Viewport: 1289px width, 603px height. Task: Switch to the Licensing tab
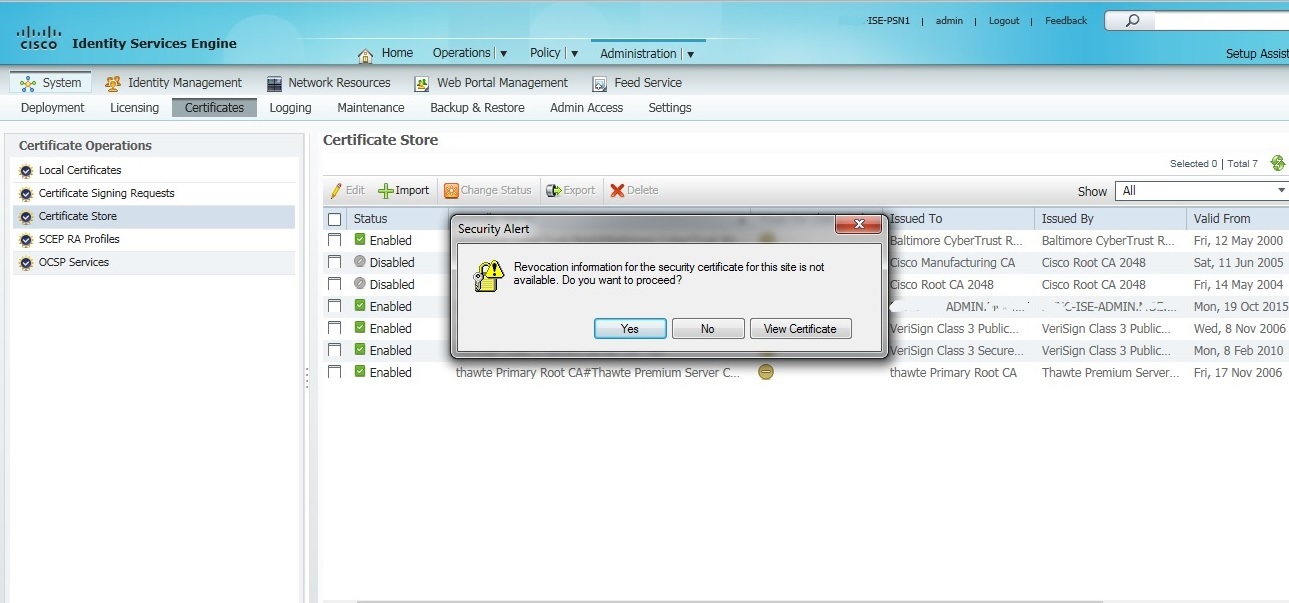(134, 108)
